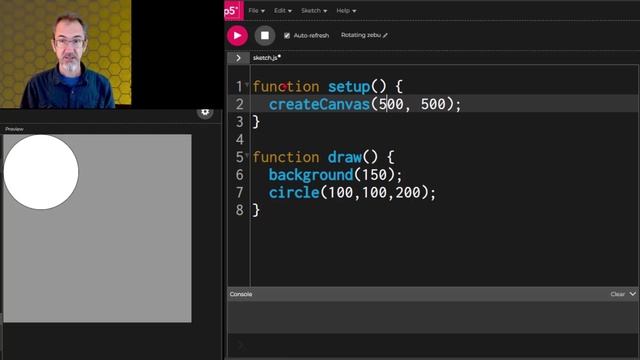This screenshot has height=360, width=640.
Task: Open the Sketch menu
Action: (x=314, y=11)
